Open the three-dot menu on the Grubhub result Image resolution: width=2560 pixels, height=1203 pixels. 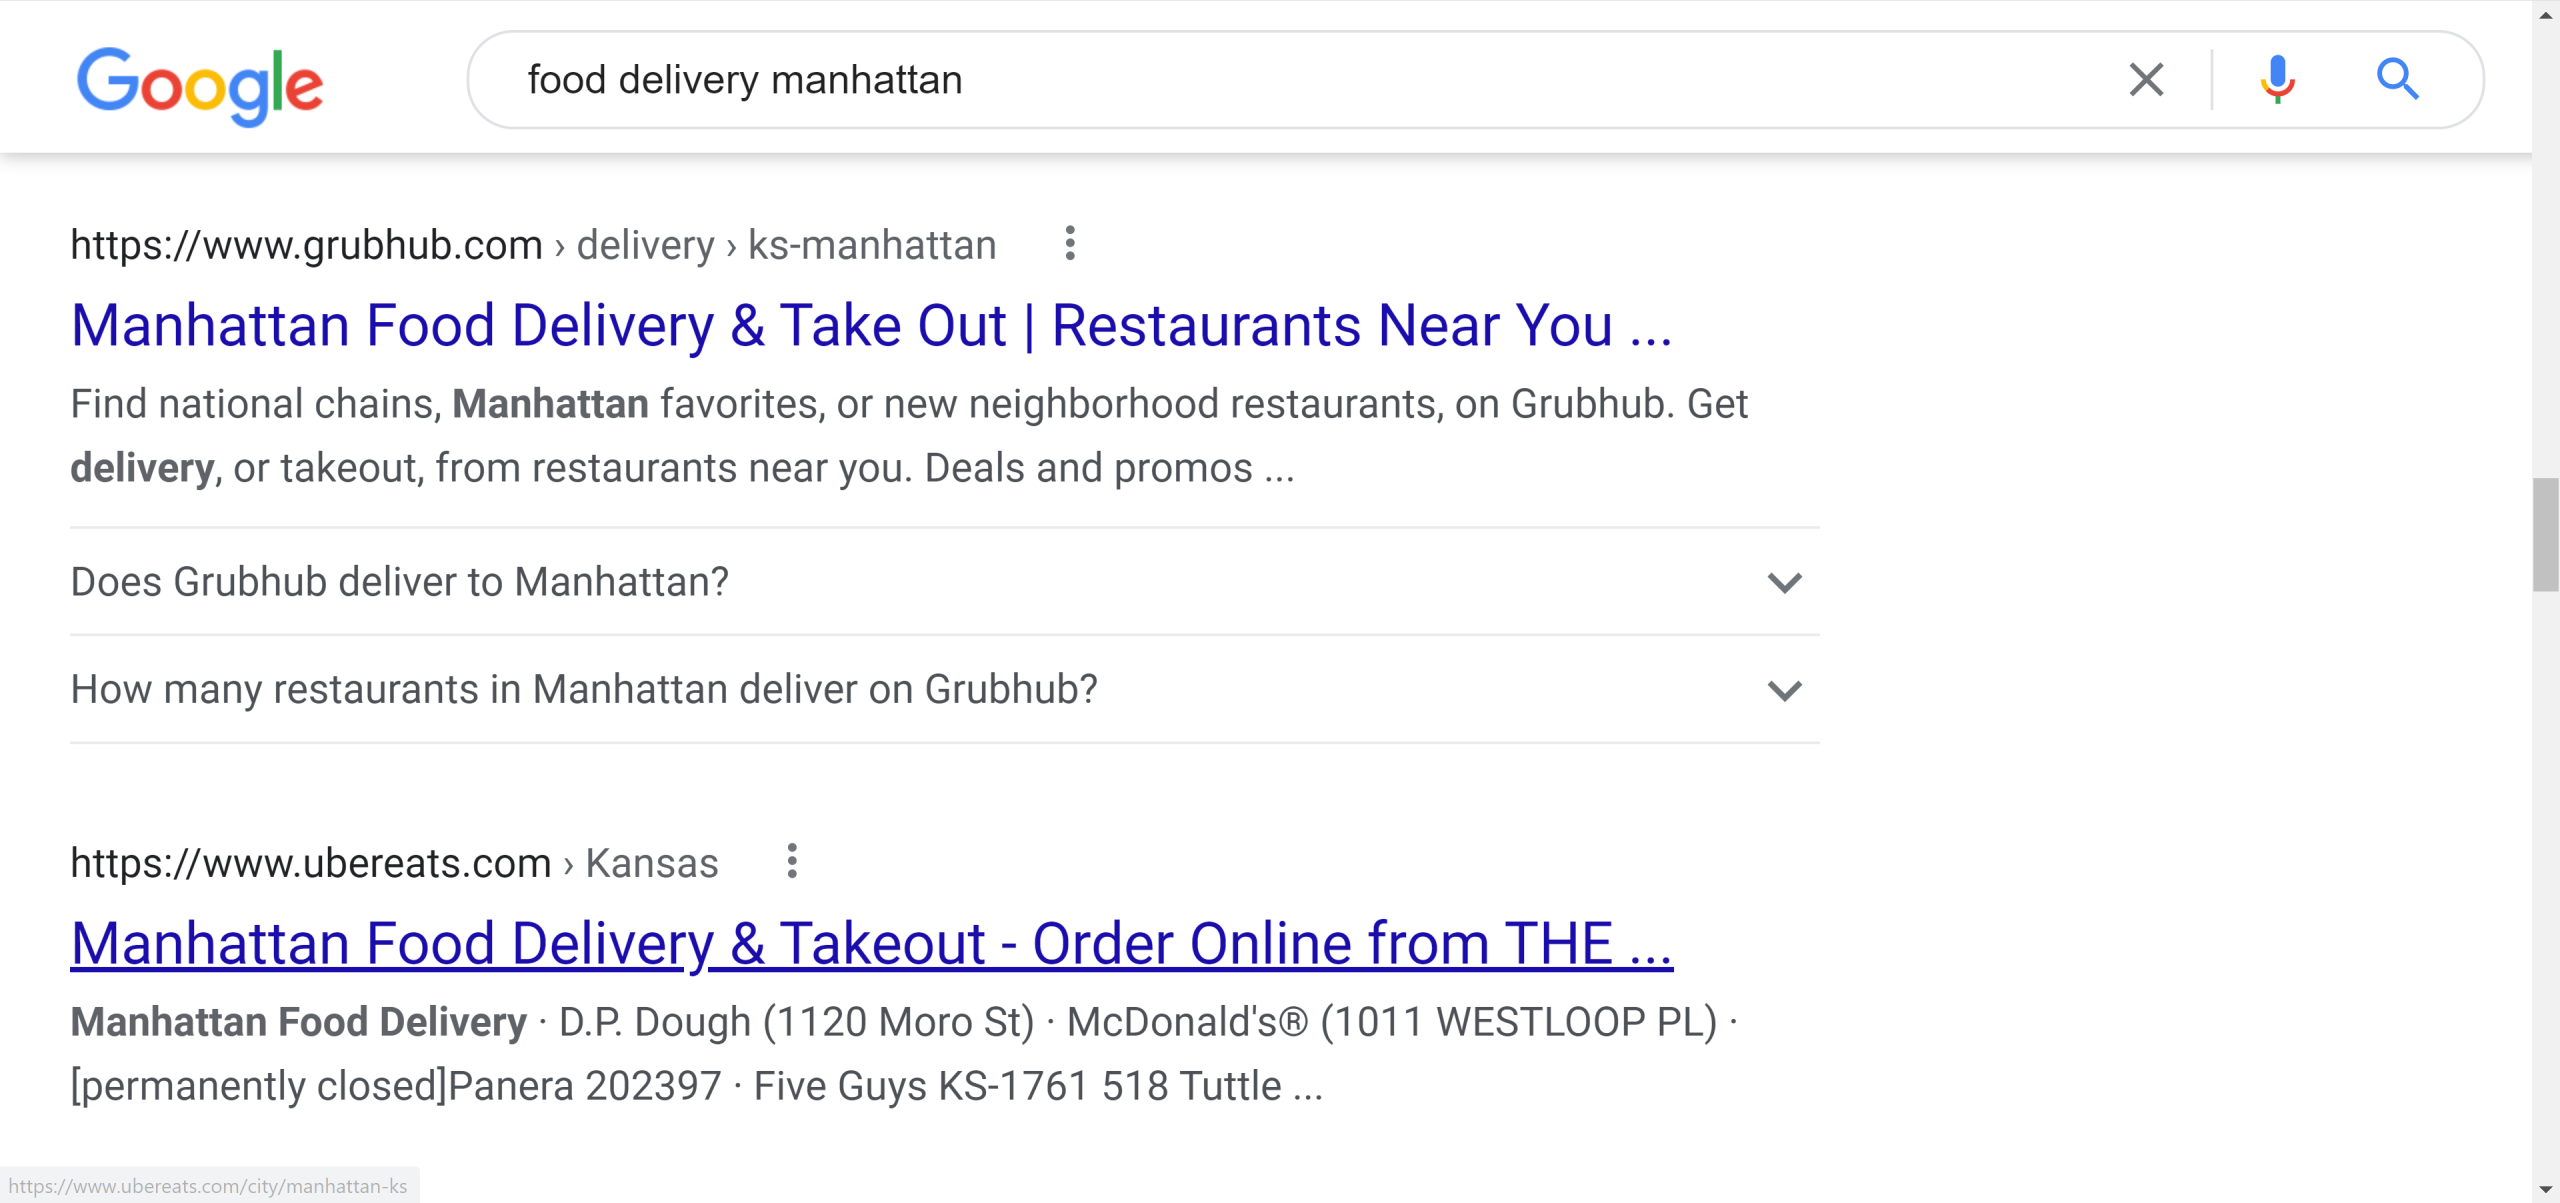point(1069,243)
